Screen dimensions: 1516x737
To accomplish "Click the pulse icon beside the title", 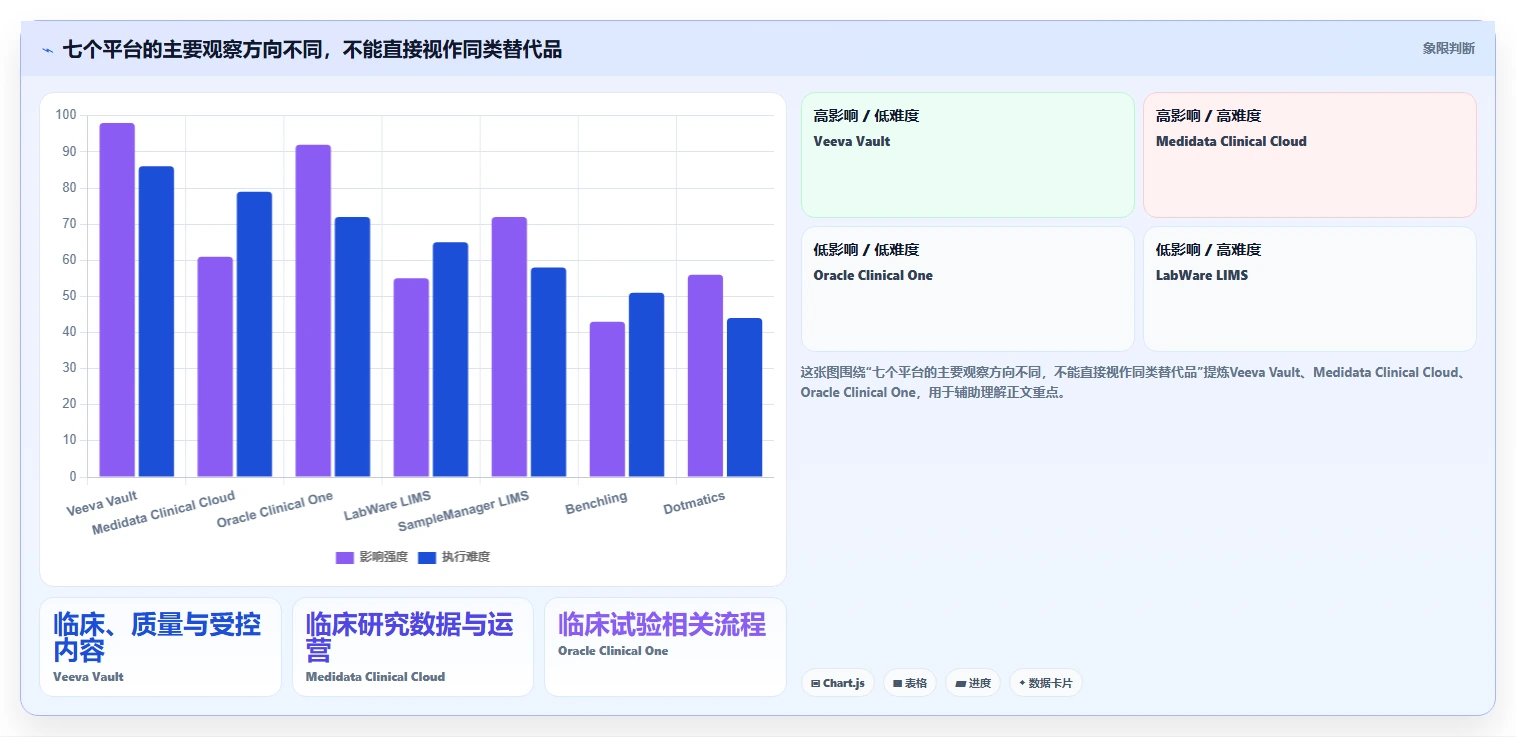I will click(x=47, y=49).
